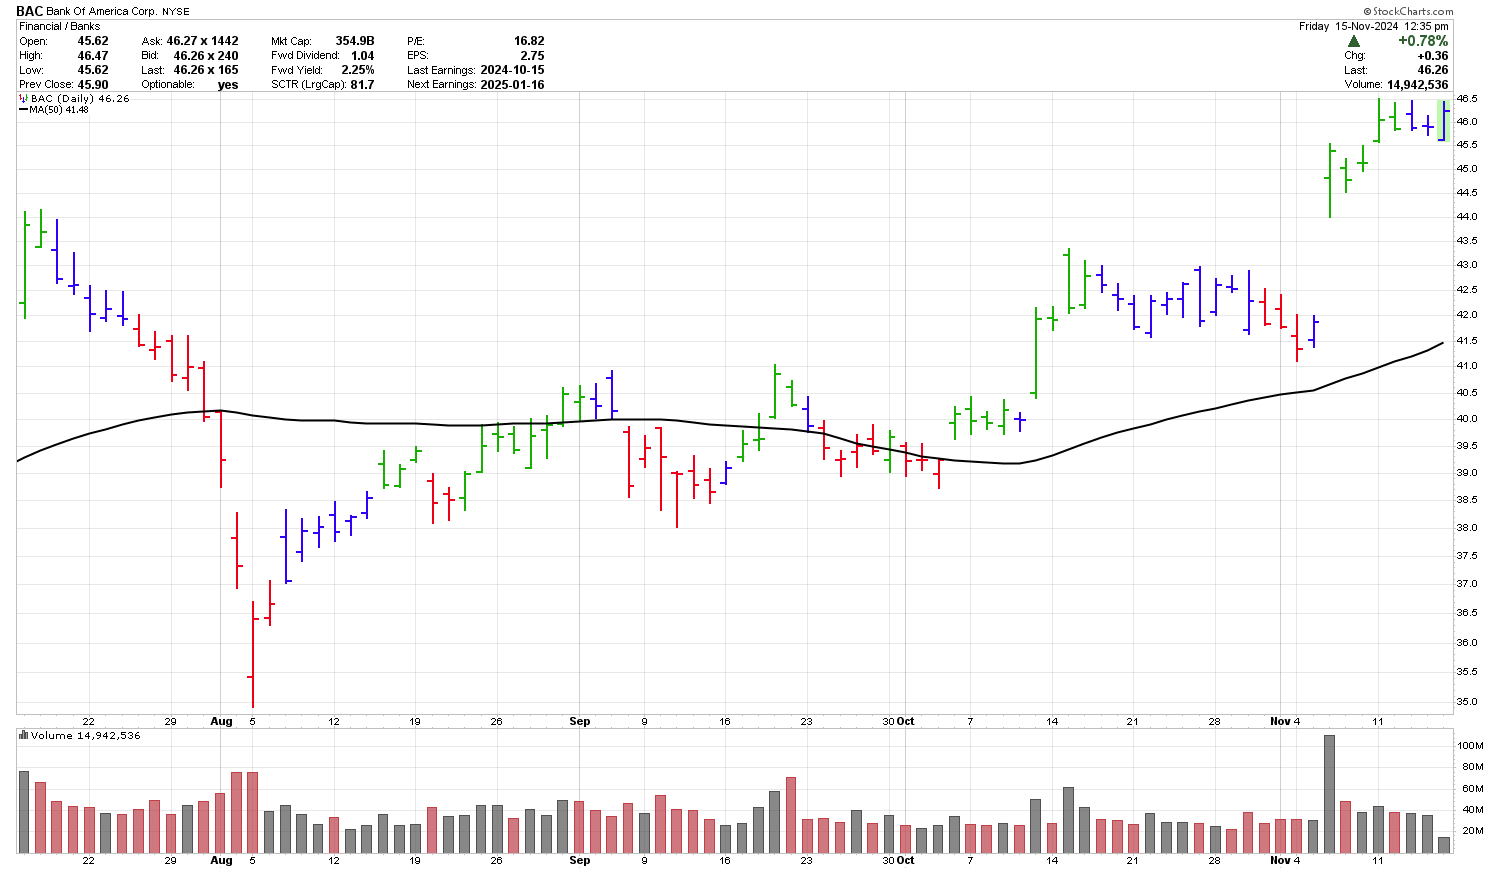Click the 35.0 price axis label
Screen dimensions: 1500x869
tap(1466, 702)
